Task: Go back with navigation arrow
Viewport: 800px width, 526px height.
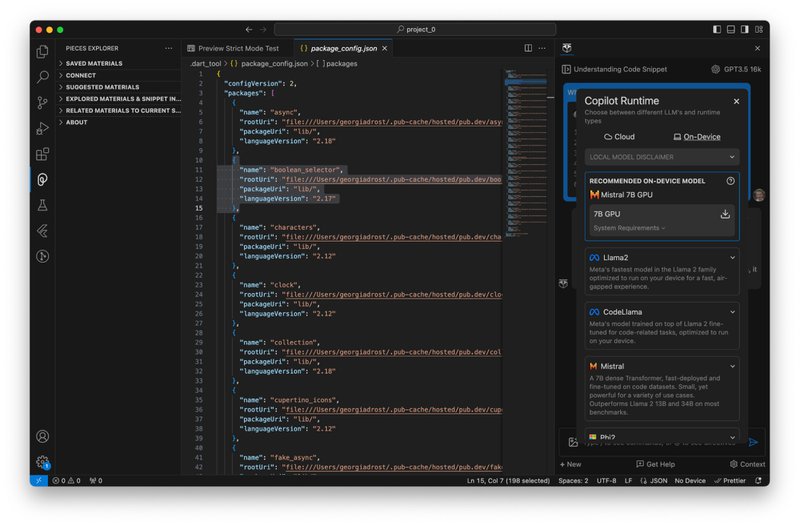Action: pos(249,30)
